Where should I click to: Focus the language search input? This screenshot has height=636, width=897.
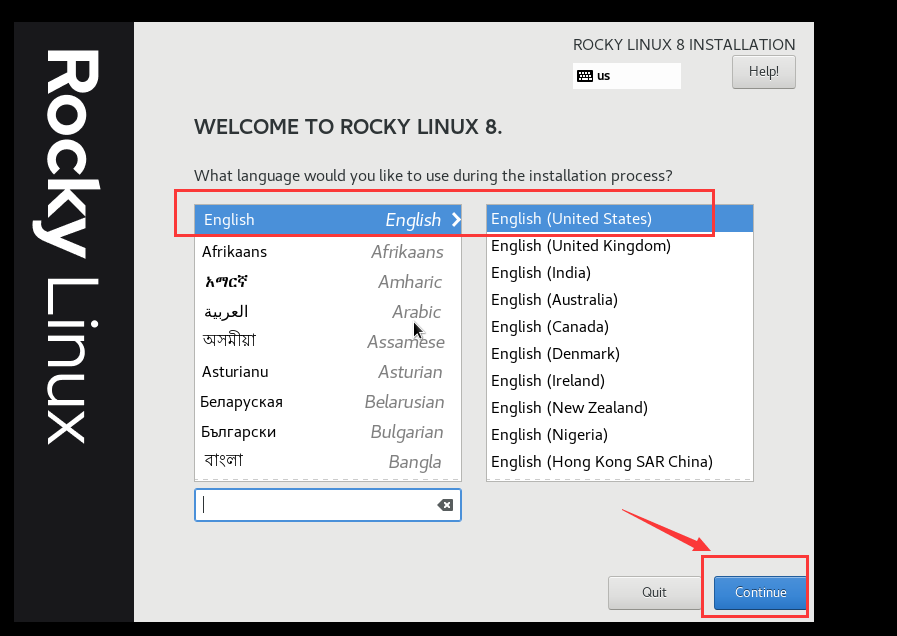[x=328, y=505]
